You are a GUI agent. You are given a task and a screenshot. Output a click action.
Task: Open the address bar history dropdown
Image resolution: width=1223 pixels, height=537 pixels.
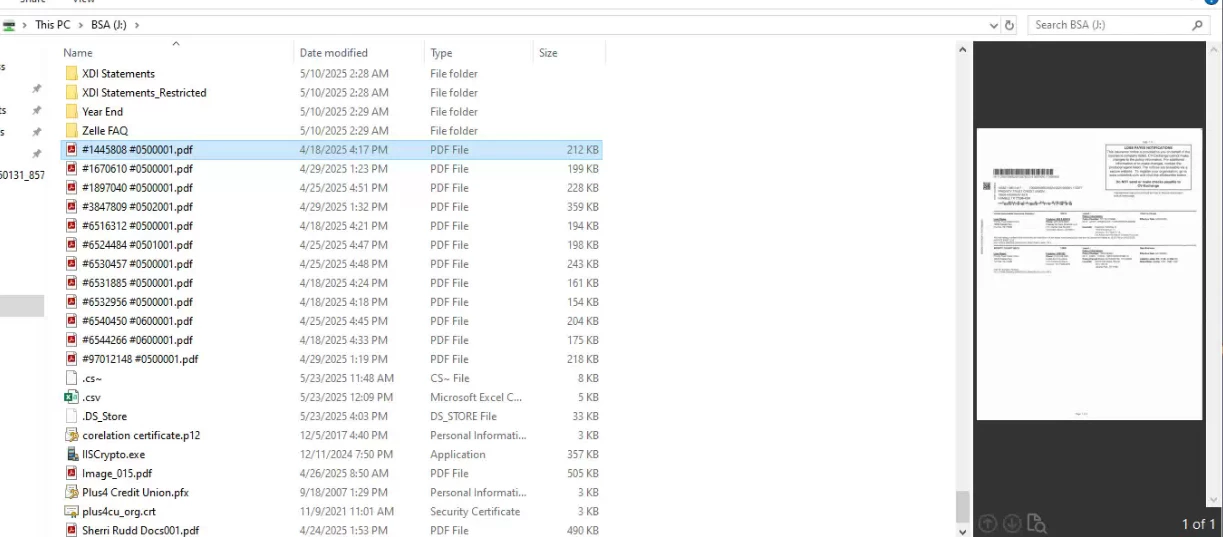(x=994, y=25)
